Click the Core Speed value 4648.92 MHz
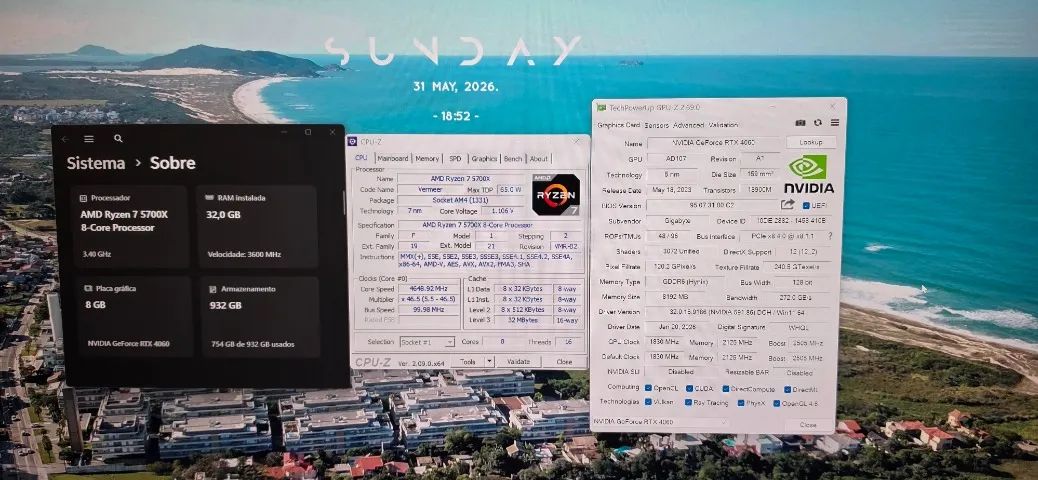 (x=430, y=289)
